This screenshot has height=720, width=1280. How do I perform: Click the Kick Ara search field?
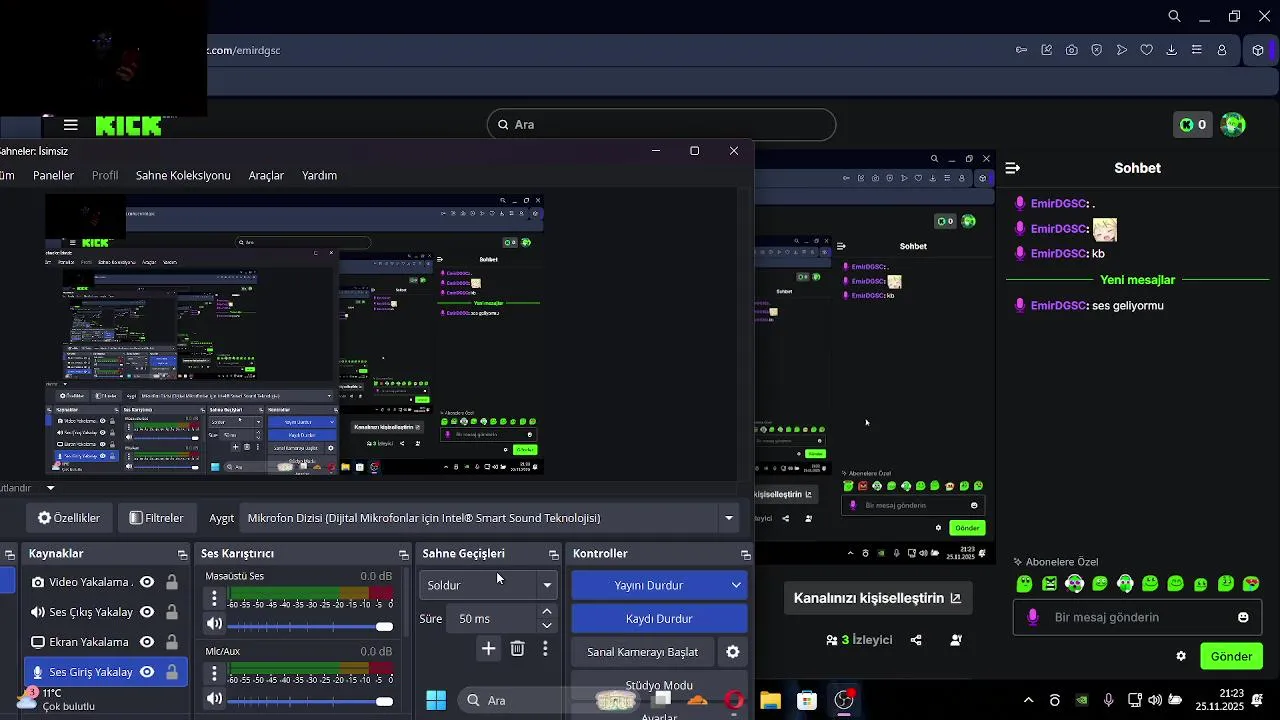tap(662, 125)
